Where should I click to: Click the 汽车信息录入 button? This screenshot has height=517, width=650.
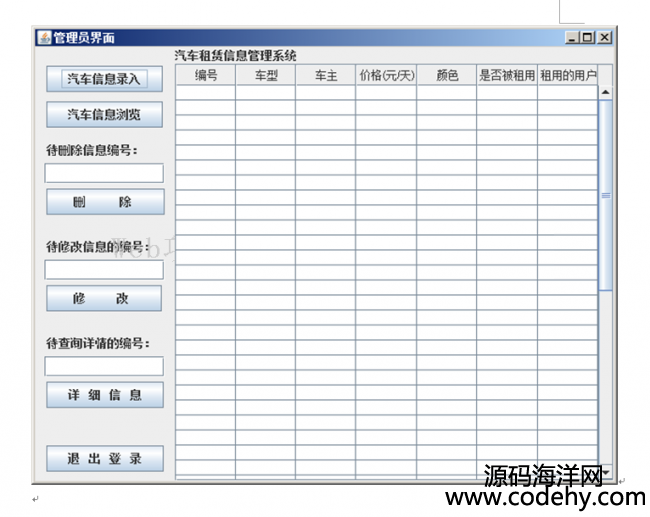pos(104,78)
